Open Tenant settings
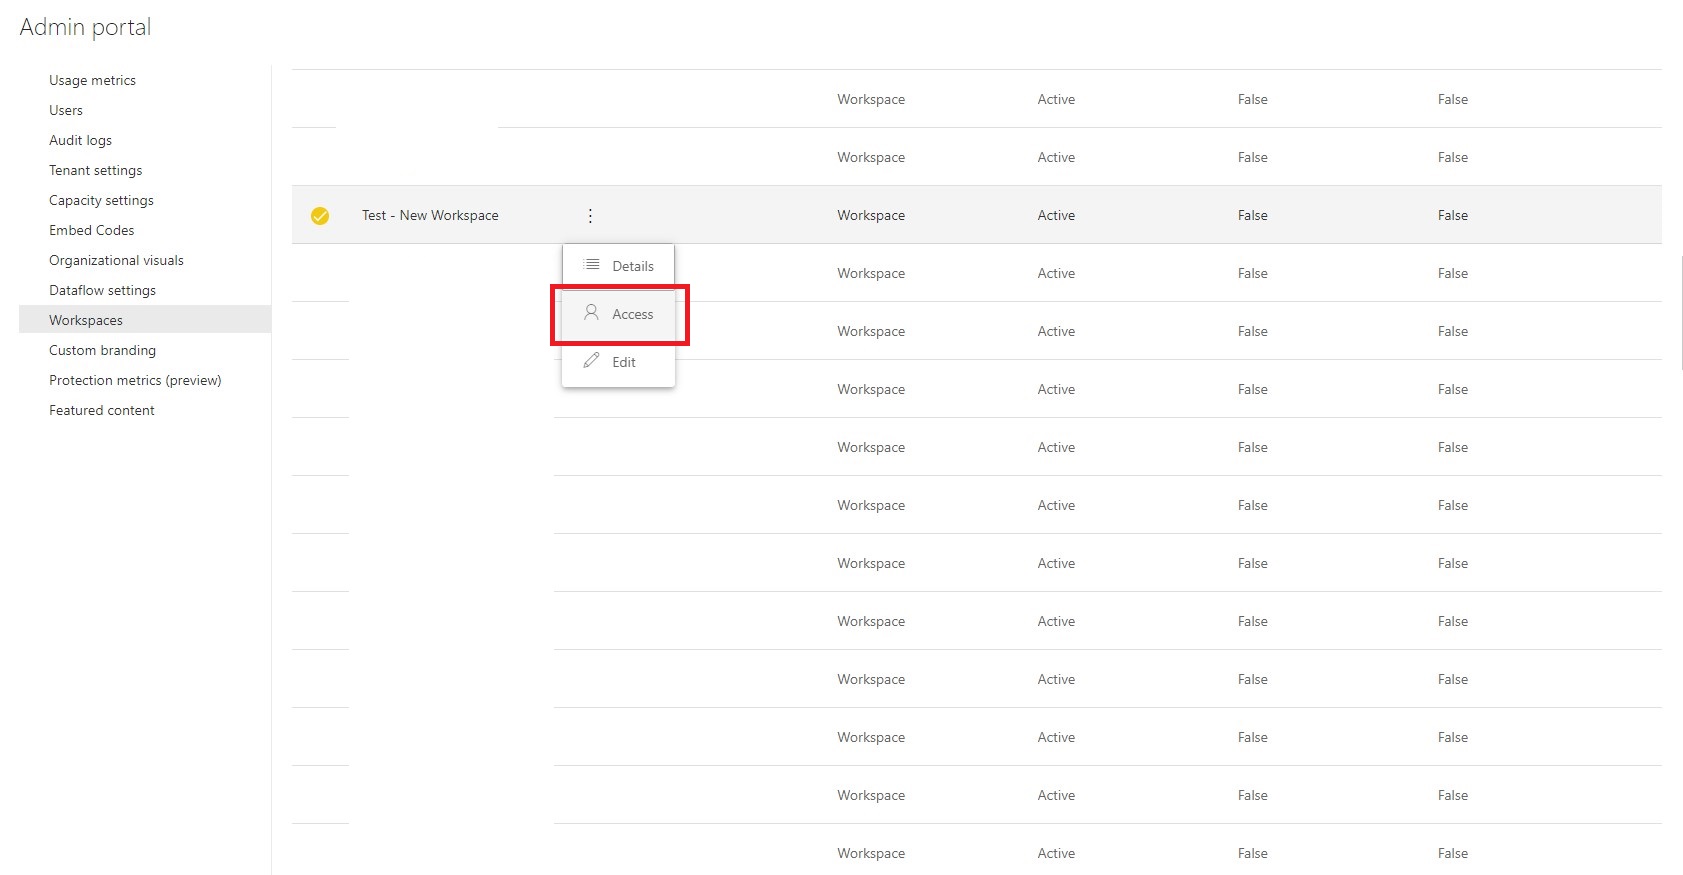Viewport: 1683px width, 875px height. click(x=95, y=170)
